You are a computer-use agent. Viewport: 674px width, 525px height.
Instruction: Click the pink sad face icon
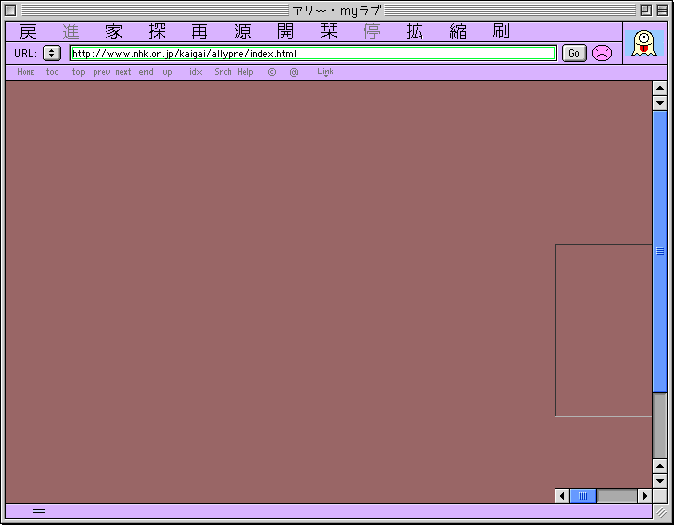coord(602,53)
